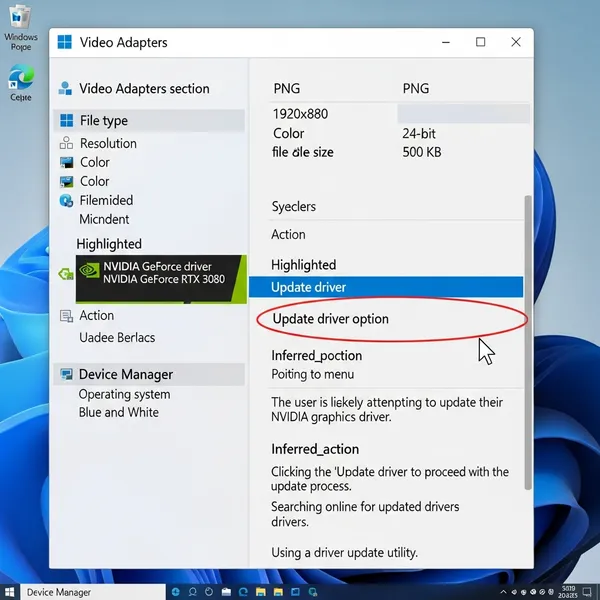The width and height of the screenshot is (600, 600).
Task: Click the 1920x880 resolution value
Action: (x=300, y=114)
